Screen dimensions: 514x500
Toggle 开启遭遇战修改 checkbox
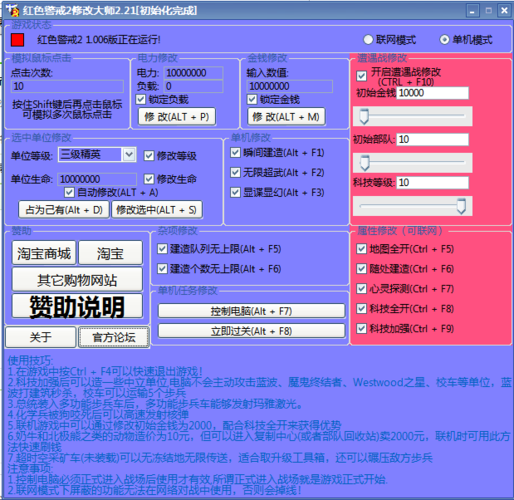(362, 76)
